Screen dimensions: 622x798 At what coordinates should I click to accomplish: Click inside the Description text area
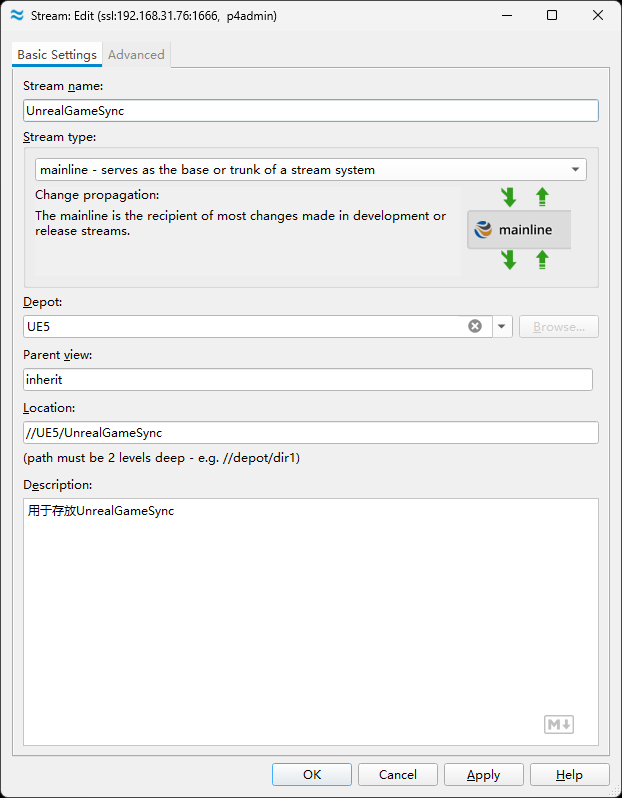[x=310, y=622]
